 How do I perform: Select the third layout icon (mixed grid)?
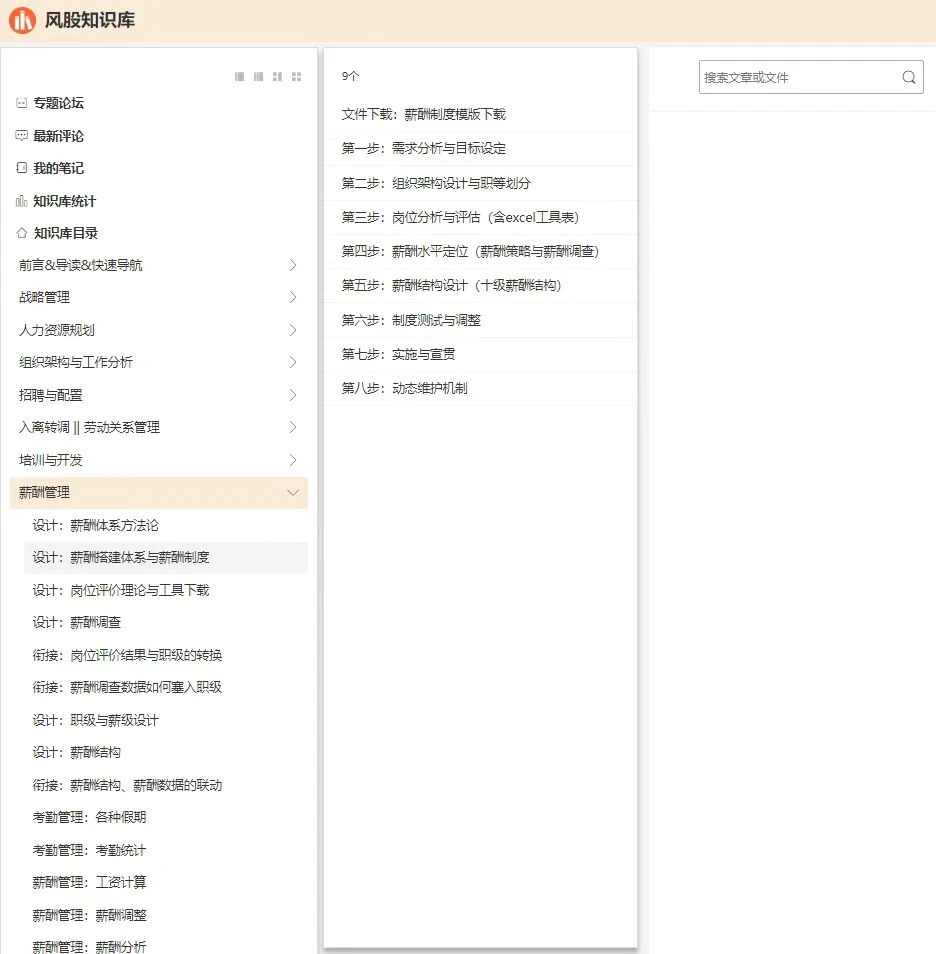[x=277, y=77]
